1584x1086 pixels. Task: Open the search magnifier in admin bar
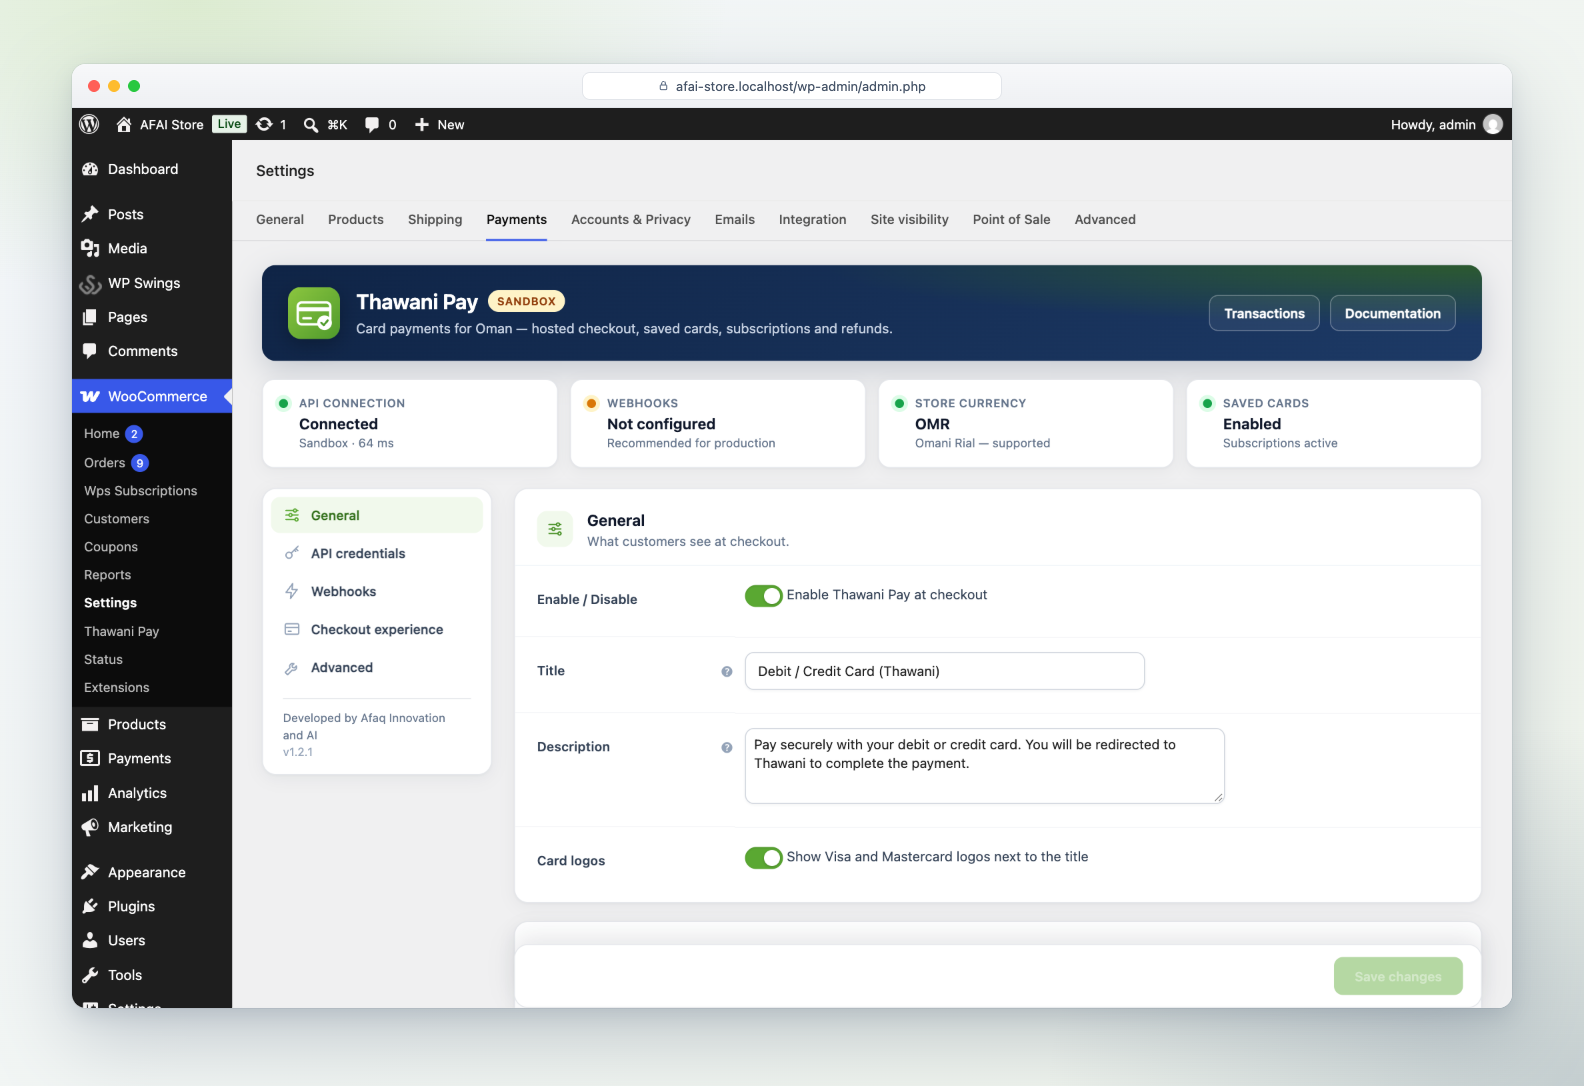tap(311, 125)
